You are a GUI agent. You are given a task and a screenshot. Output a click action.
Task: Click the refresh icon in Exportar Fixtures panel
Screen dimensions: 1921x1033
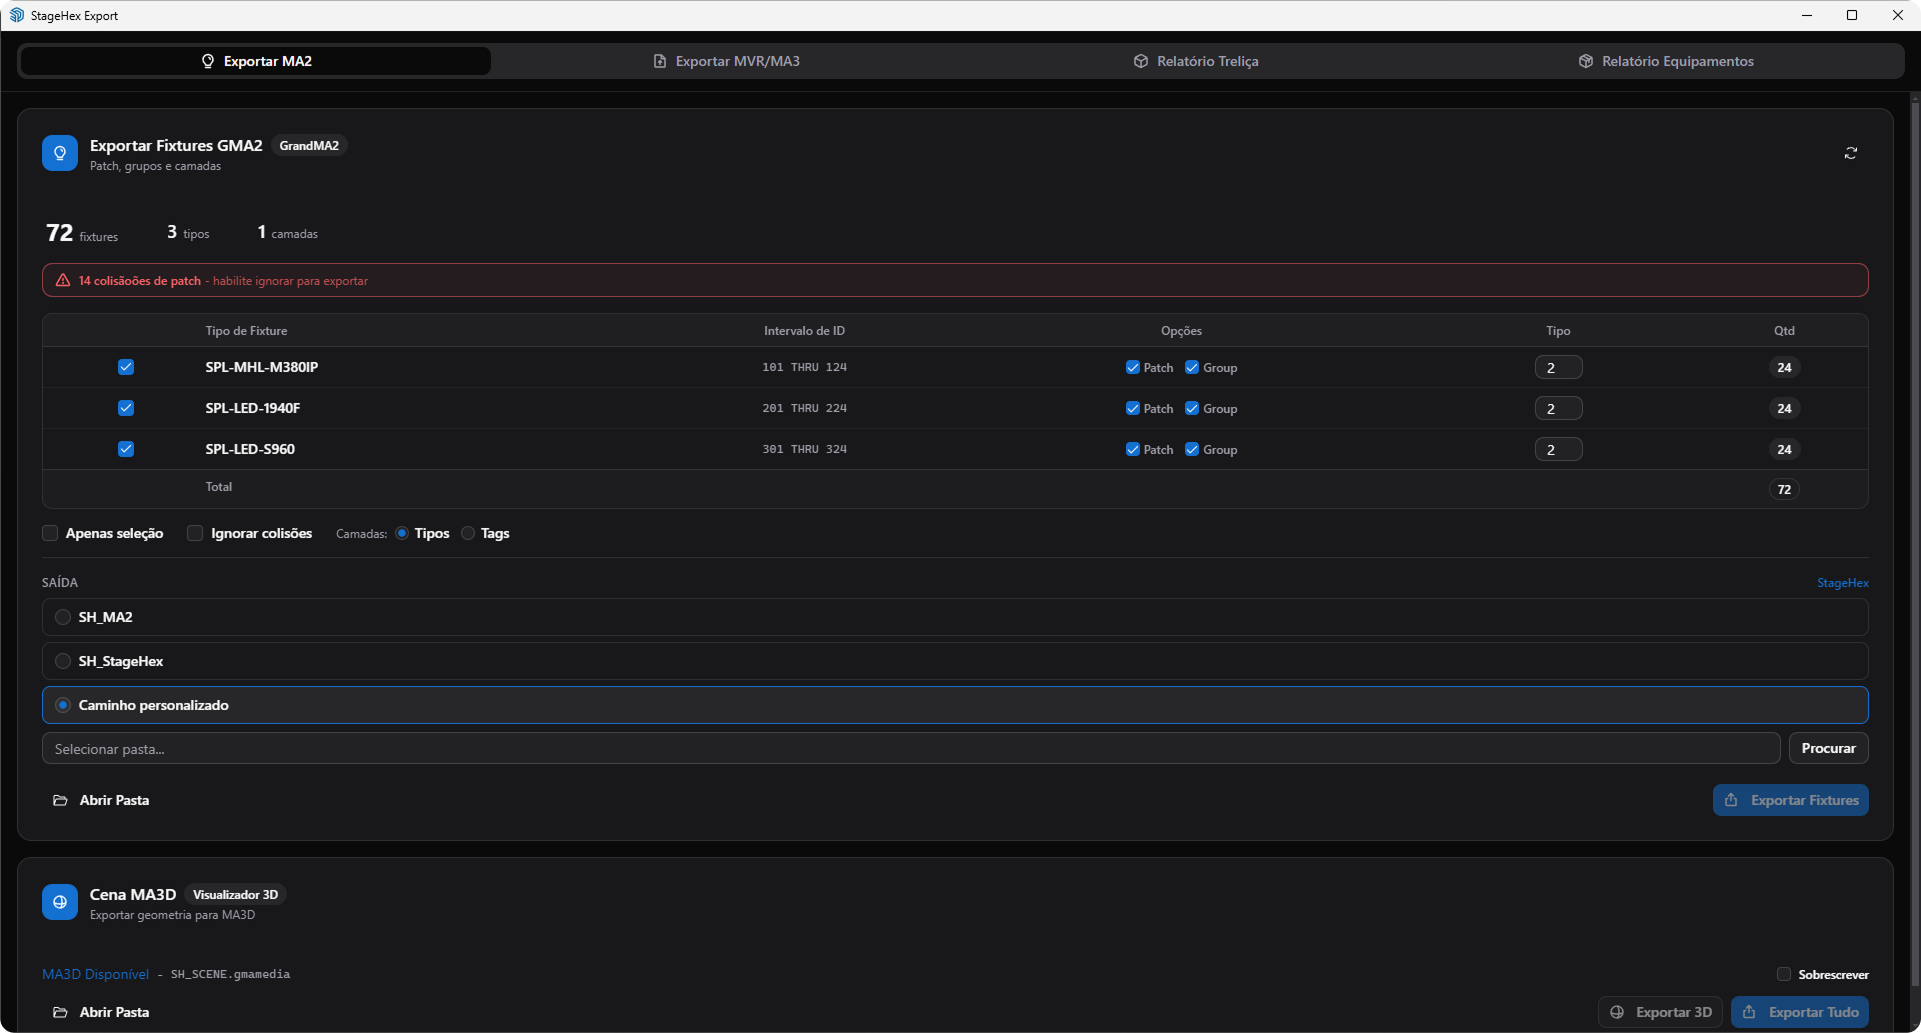pos(1851,153)
